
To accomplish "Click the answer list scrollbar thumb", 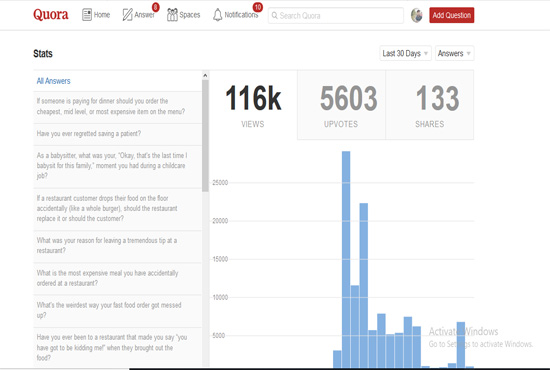I will point(205,136).
